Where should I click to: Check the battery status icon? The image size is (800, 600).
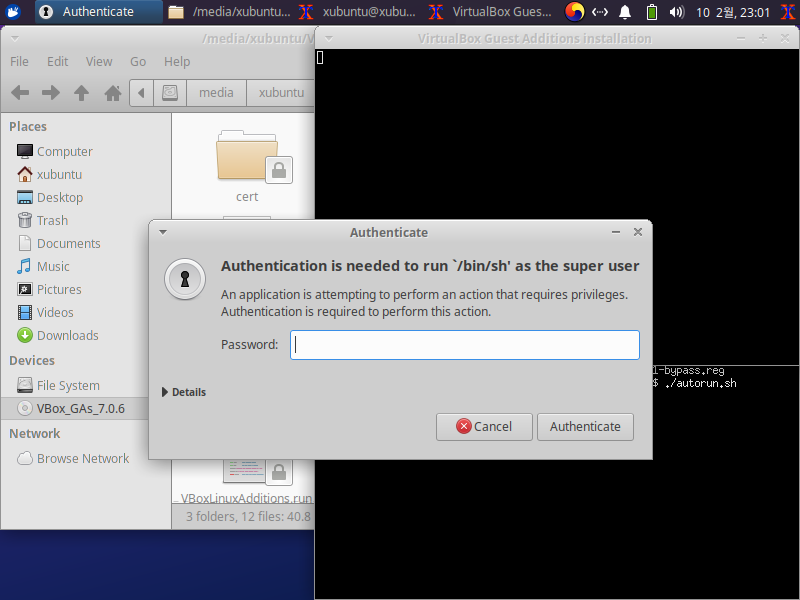click(x=652, y=12)
